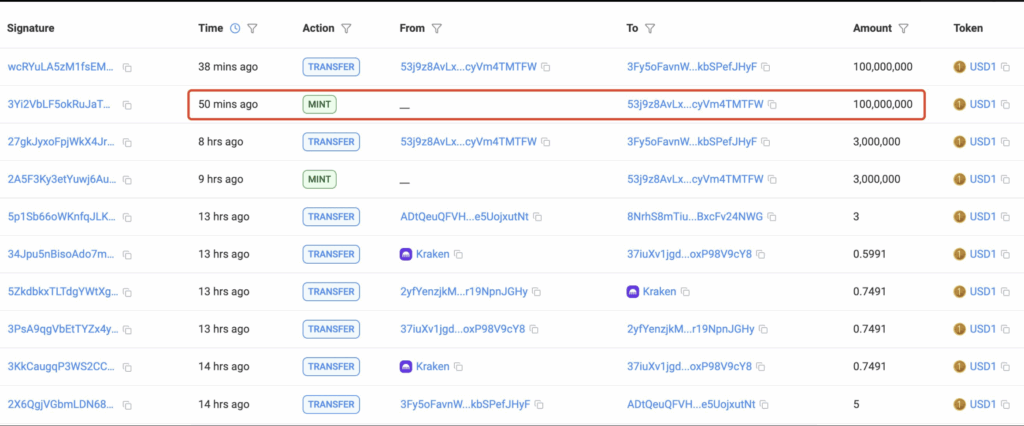Select the TRANSFER badge in the 8 hrs ago row
This screenshot has height=426, width=1024.
point(331,141)
